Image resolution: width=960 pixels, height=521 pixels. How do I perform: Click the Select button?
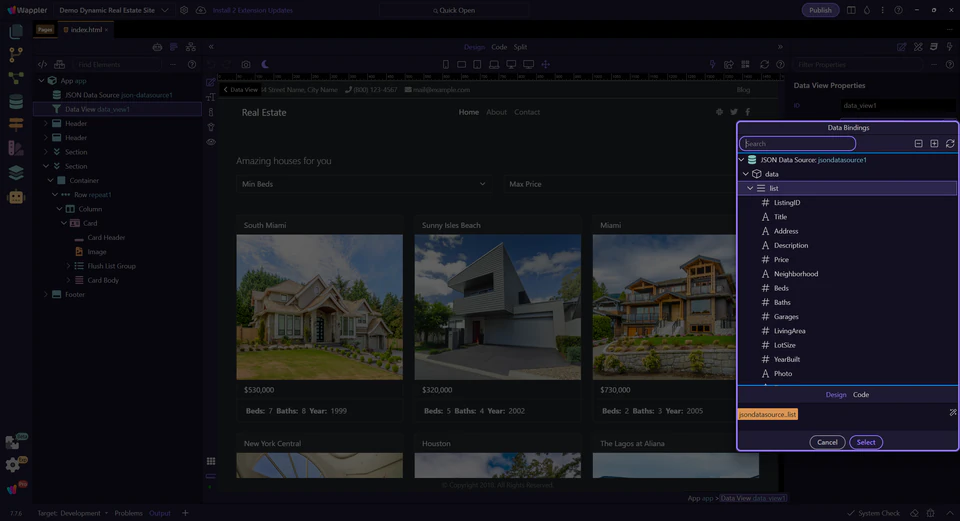click(x=866, y=442)
